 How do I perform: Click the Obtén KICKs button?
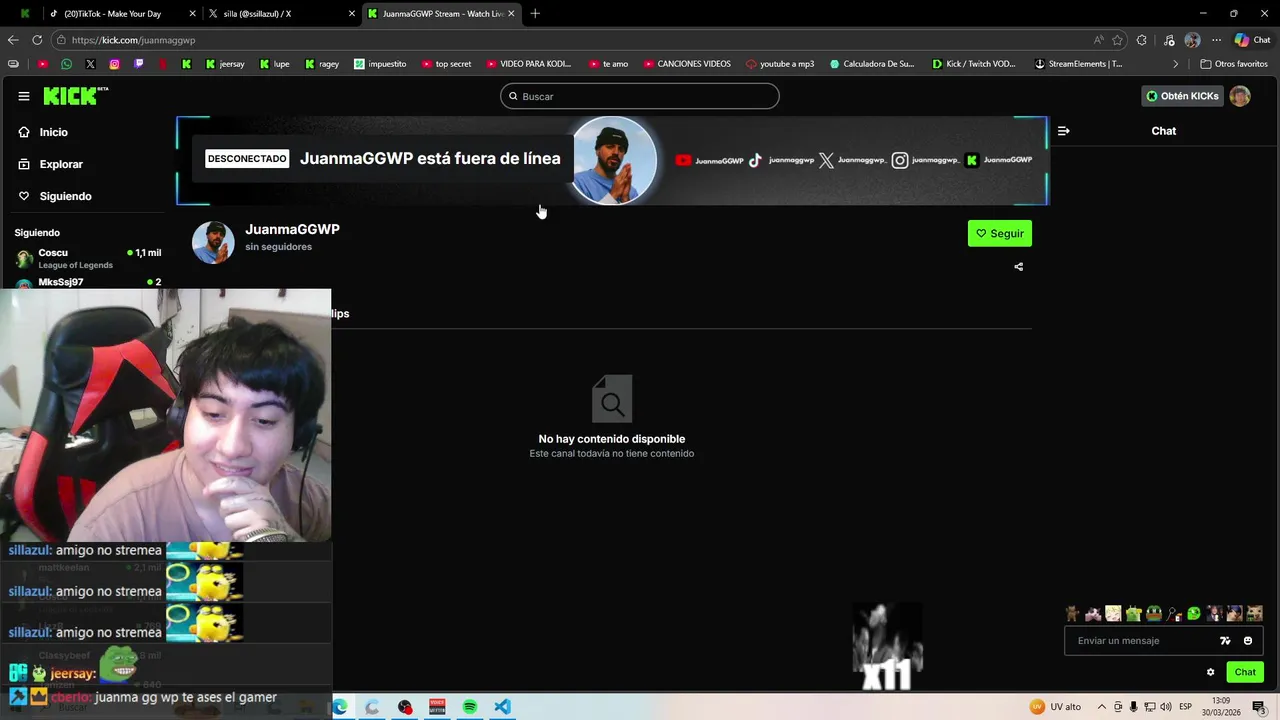[x=1183, y=96]
